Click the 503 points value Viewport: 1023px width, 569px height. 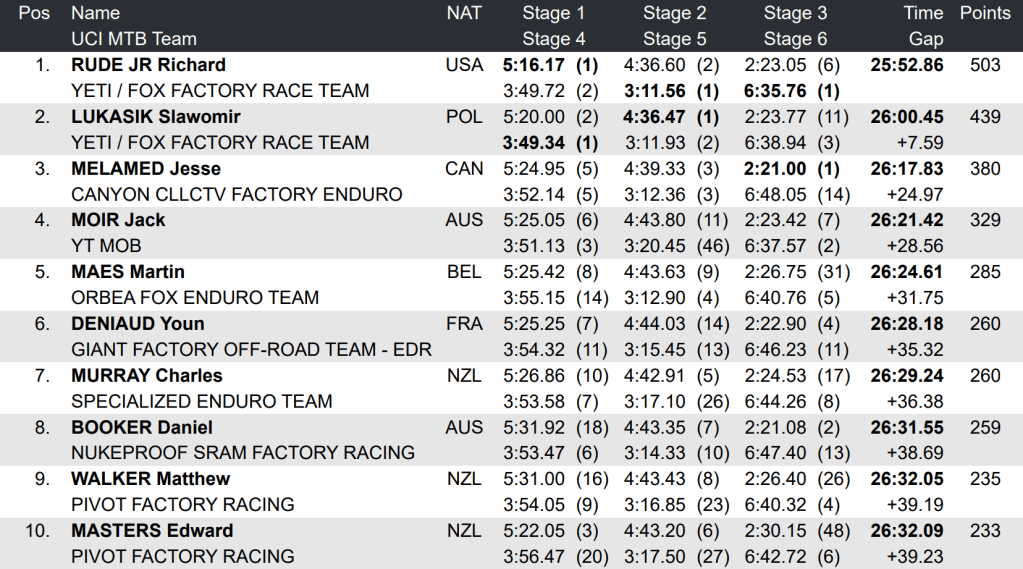[x=985, y=65]
